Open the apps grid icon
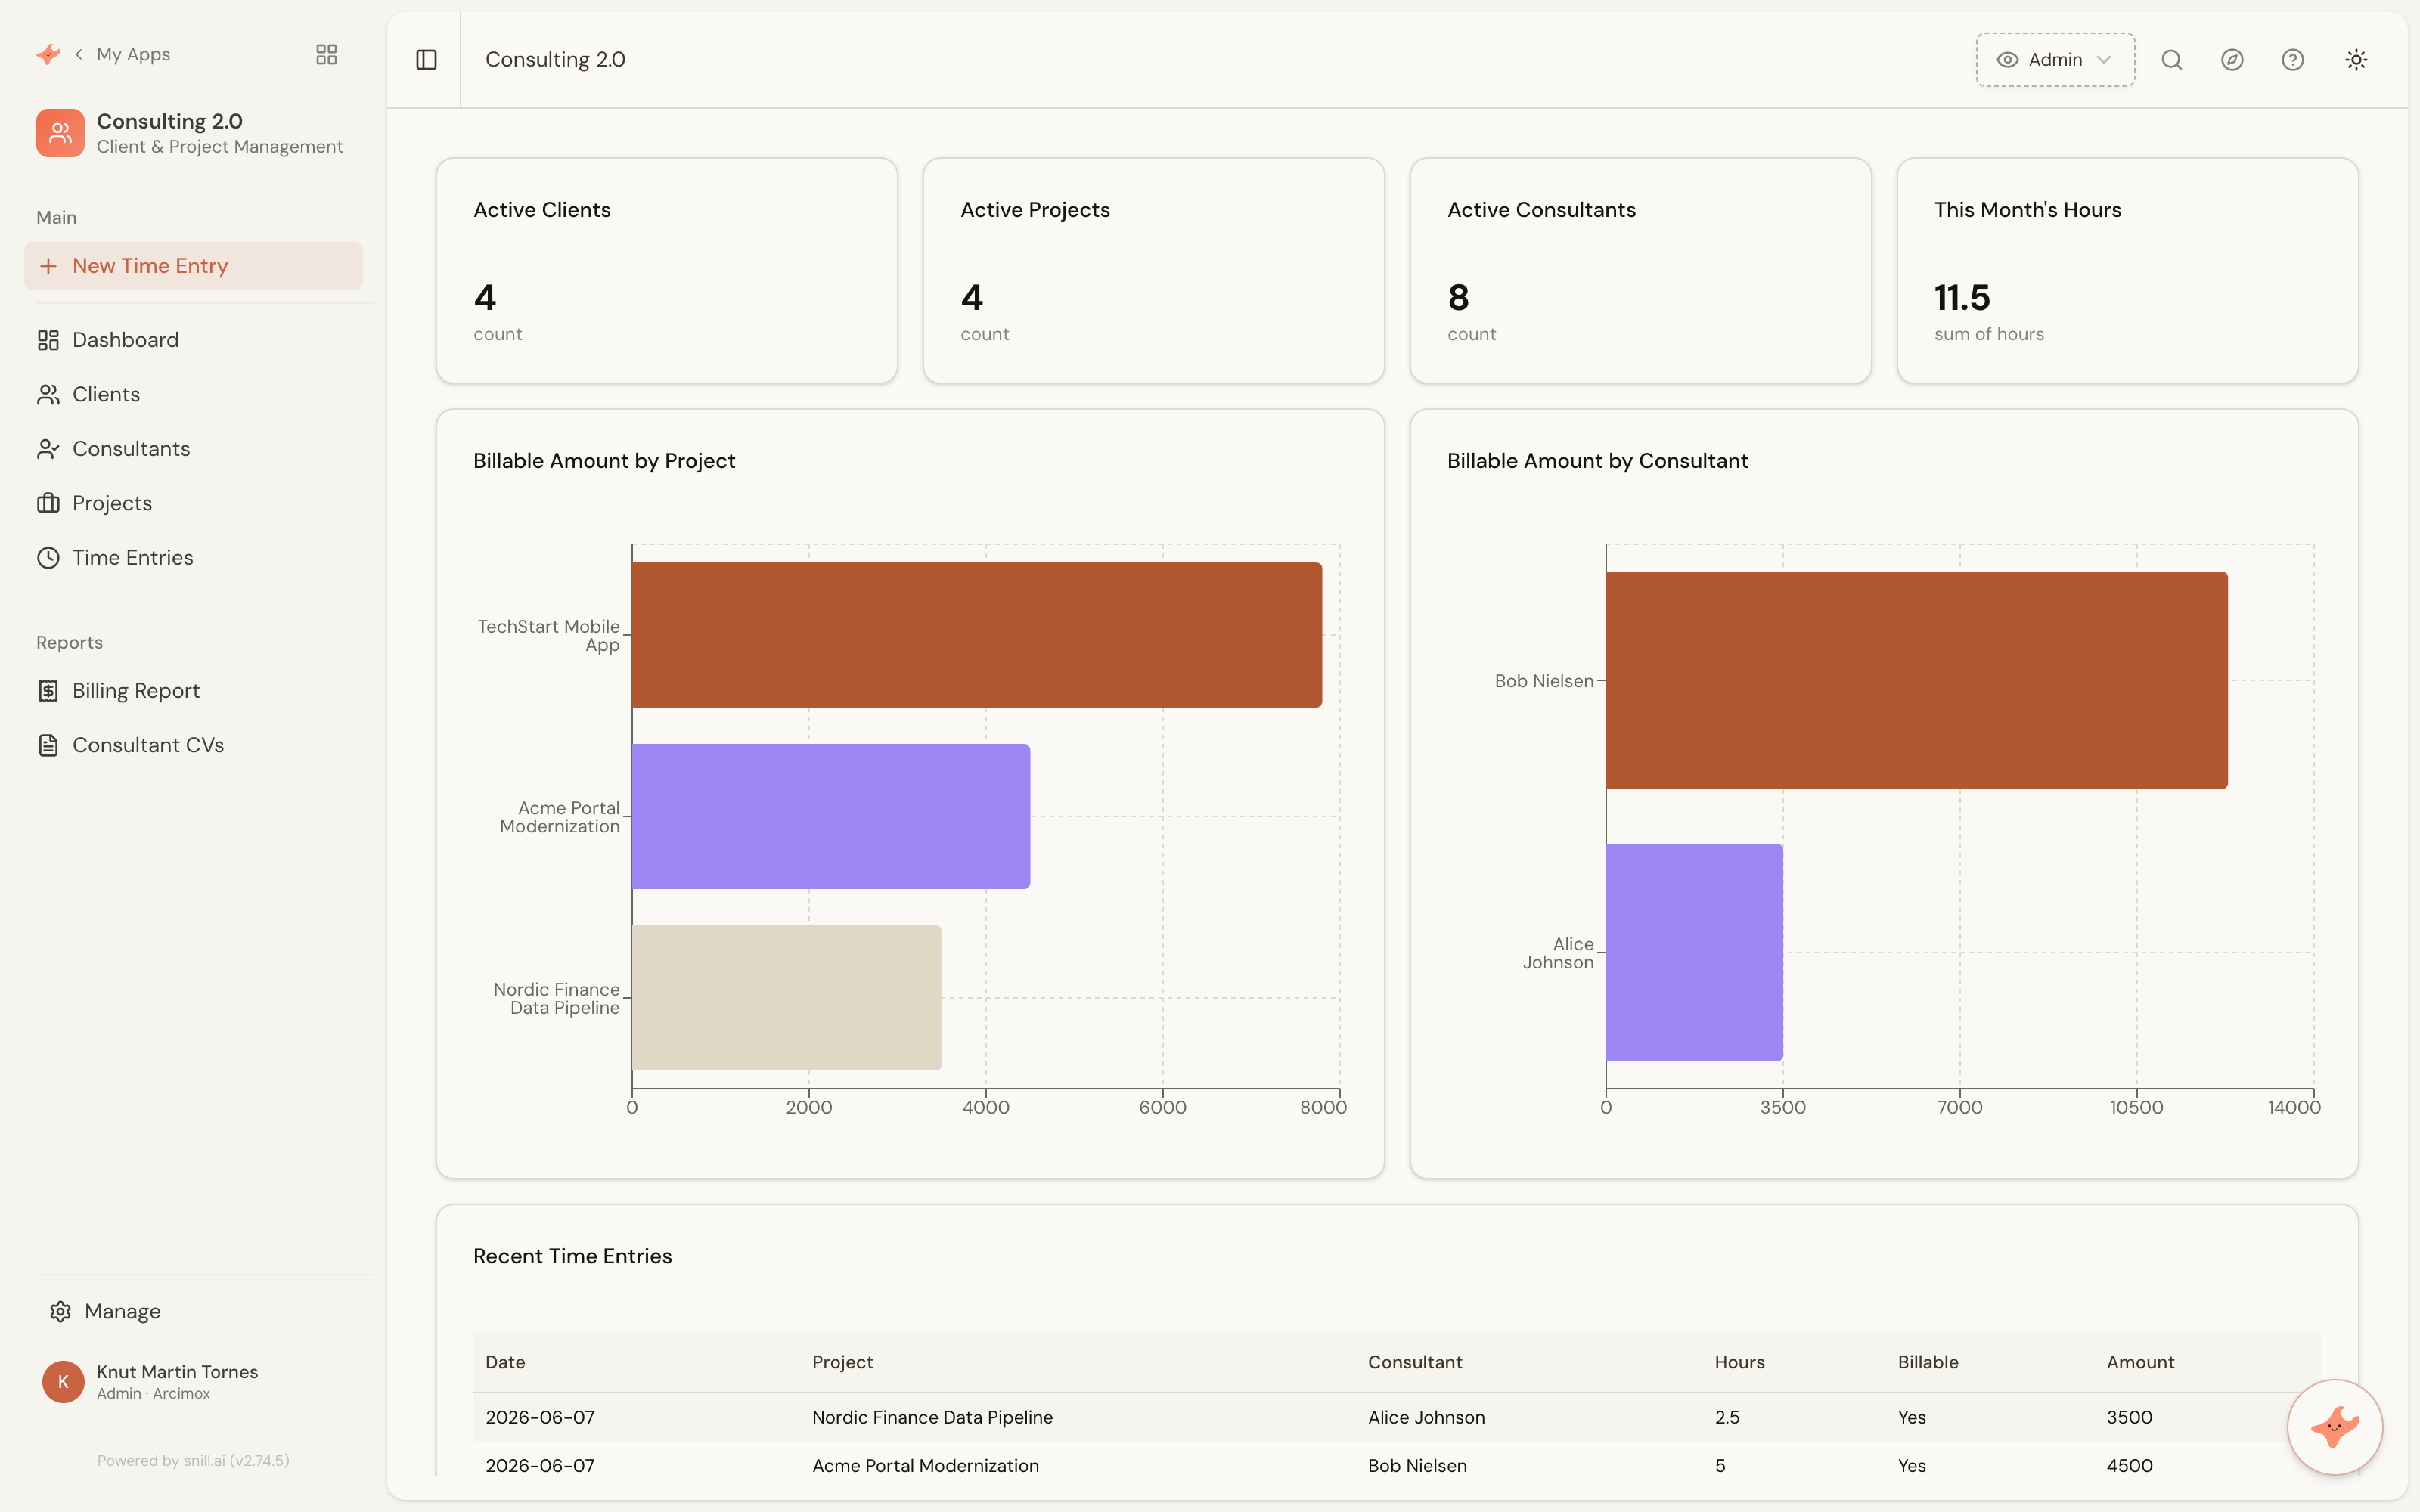Screen dimensions: 2420x1512 (x=326, y=54)
